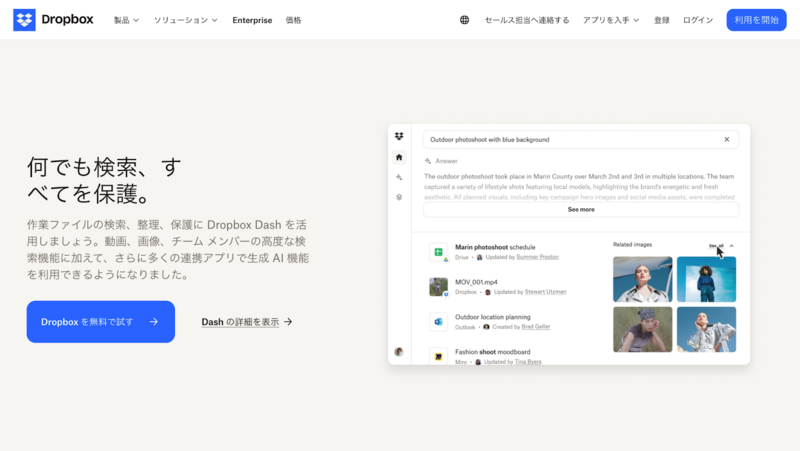Click the Marin photoshoot schedule title
The image size is (800, 451).
495,247
